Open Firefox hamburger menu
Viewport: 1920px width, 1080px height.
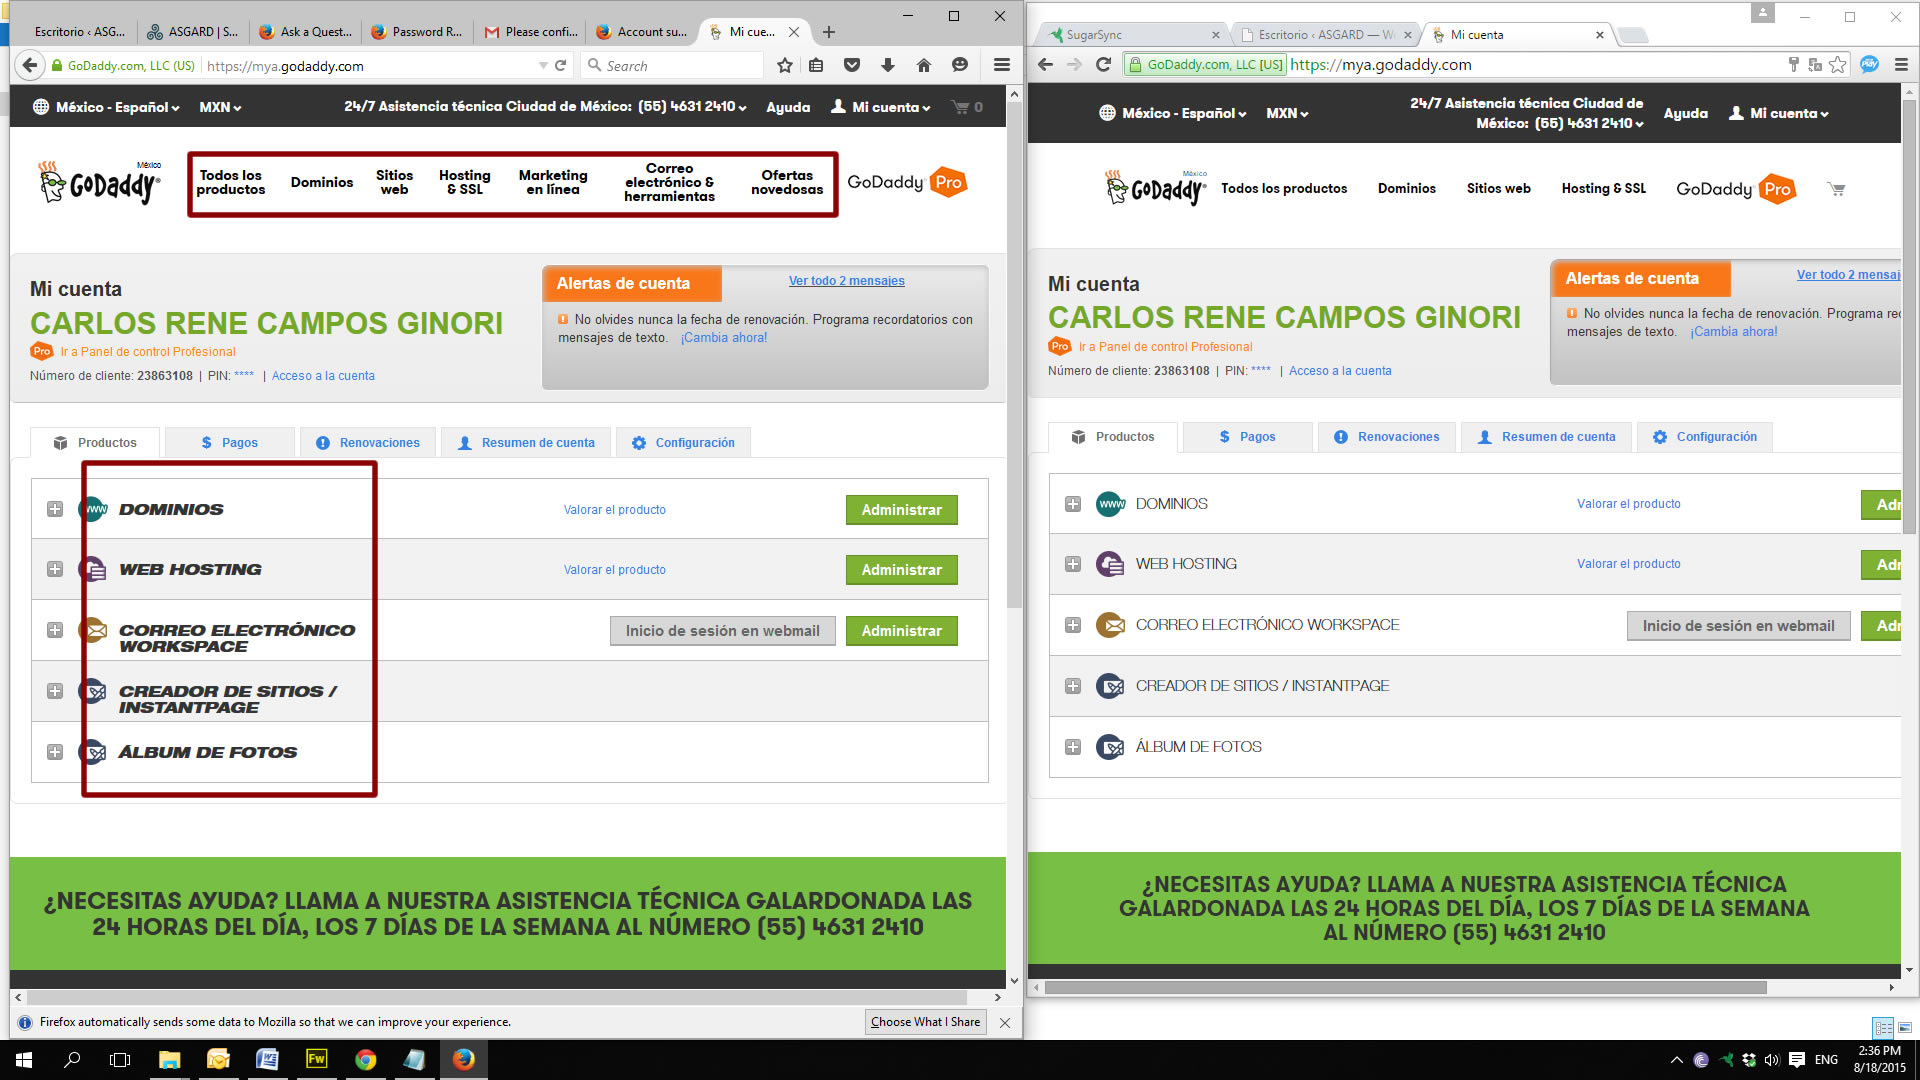[1001, 66]
